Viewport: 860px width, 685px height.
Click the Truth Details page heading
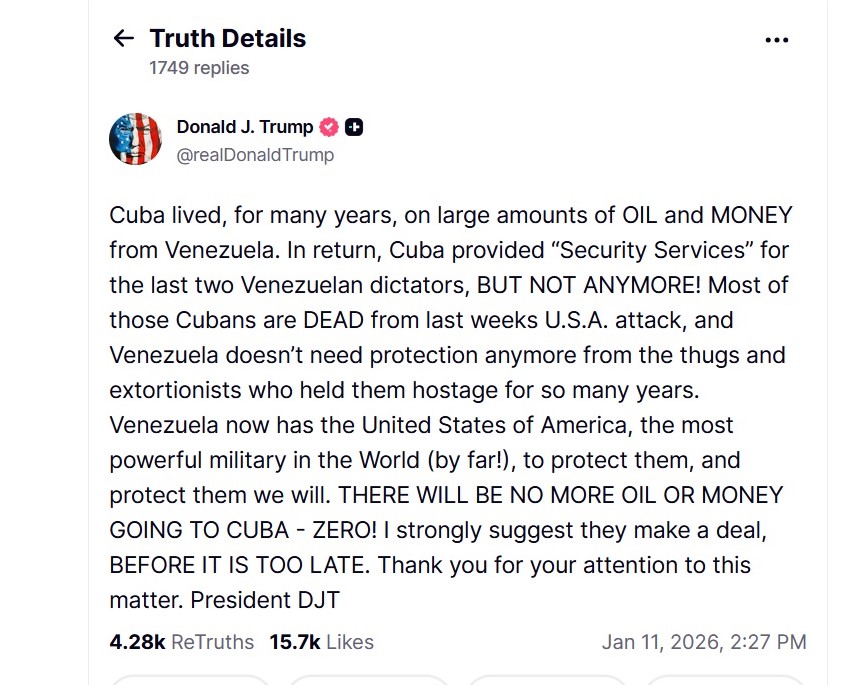(x=228, y=39)
